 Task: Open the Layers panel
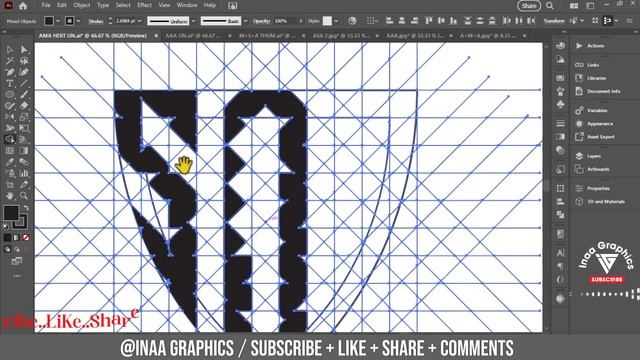click(x=593, y=156)
